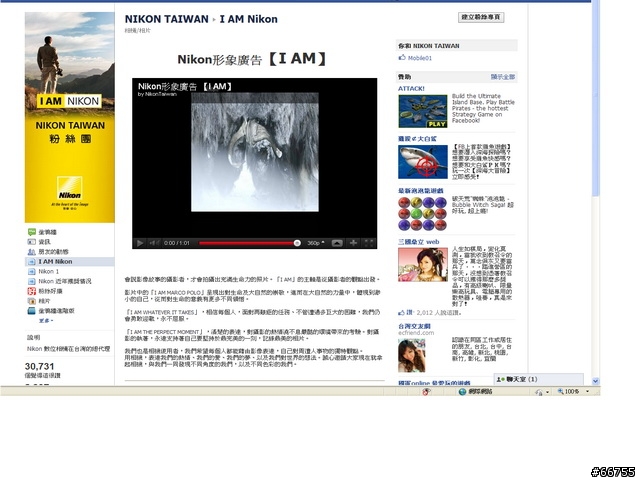Click the Battle Pirates ad thumbnail

pyautogui.click(x=423, y=111)
